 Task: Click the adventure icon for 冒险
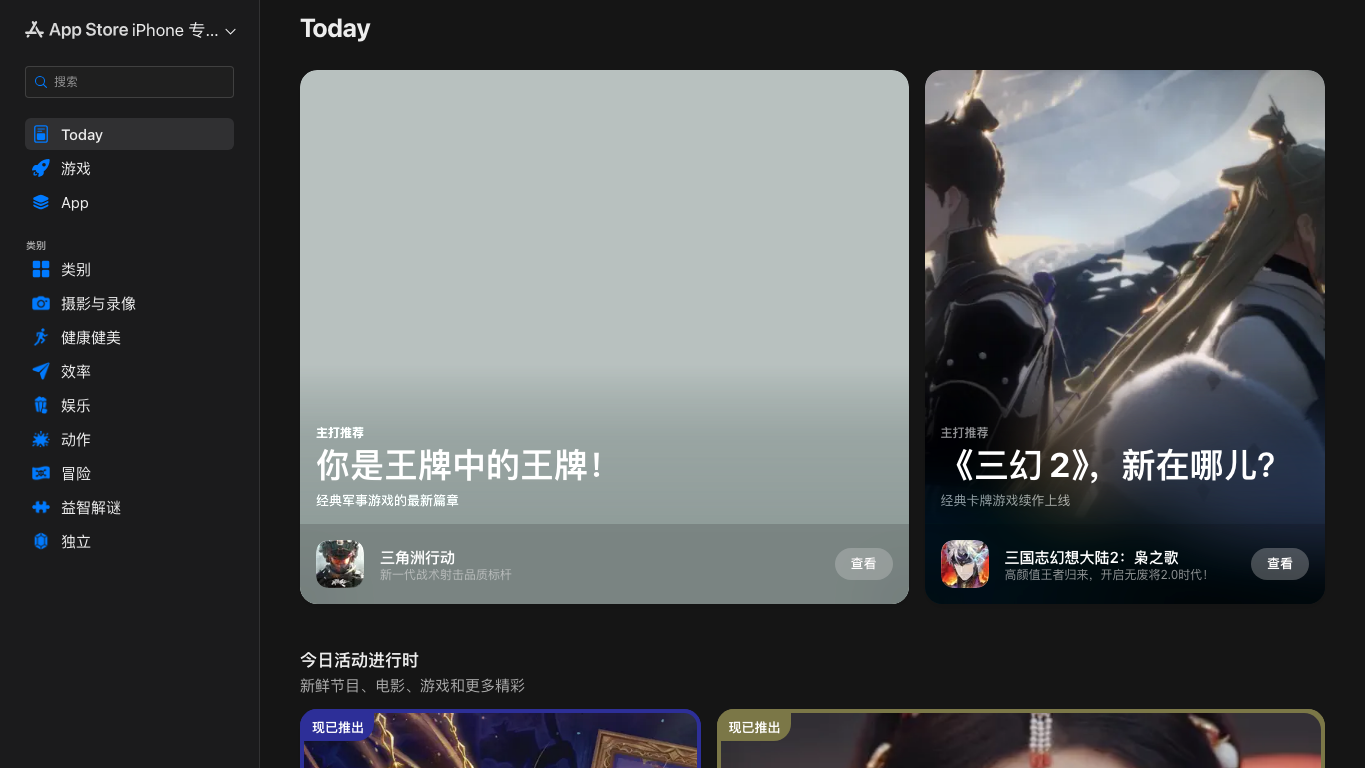click(x=41, y=473)
